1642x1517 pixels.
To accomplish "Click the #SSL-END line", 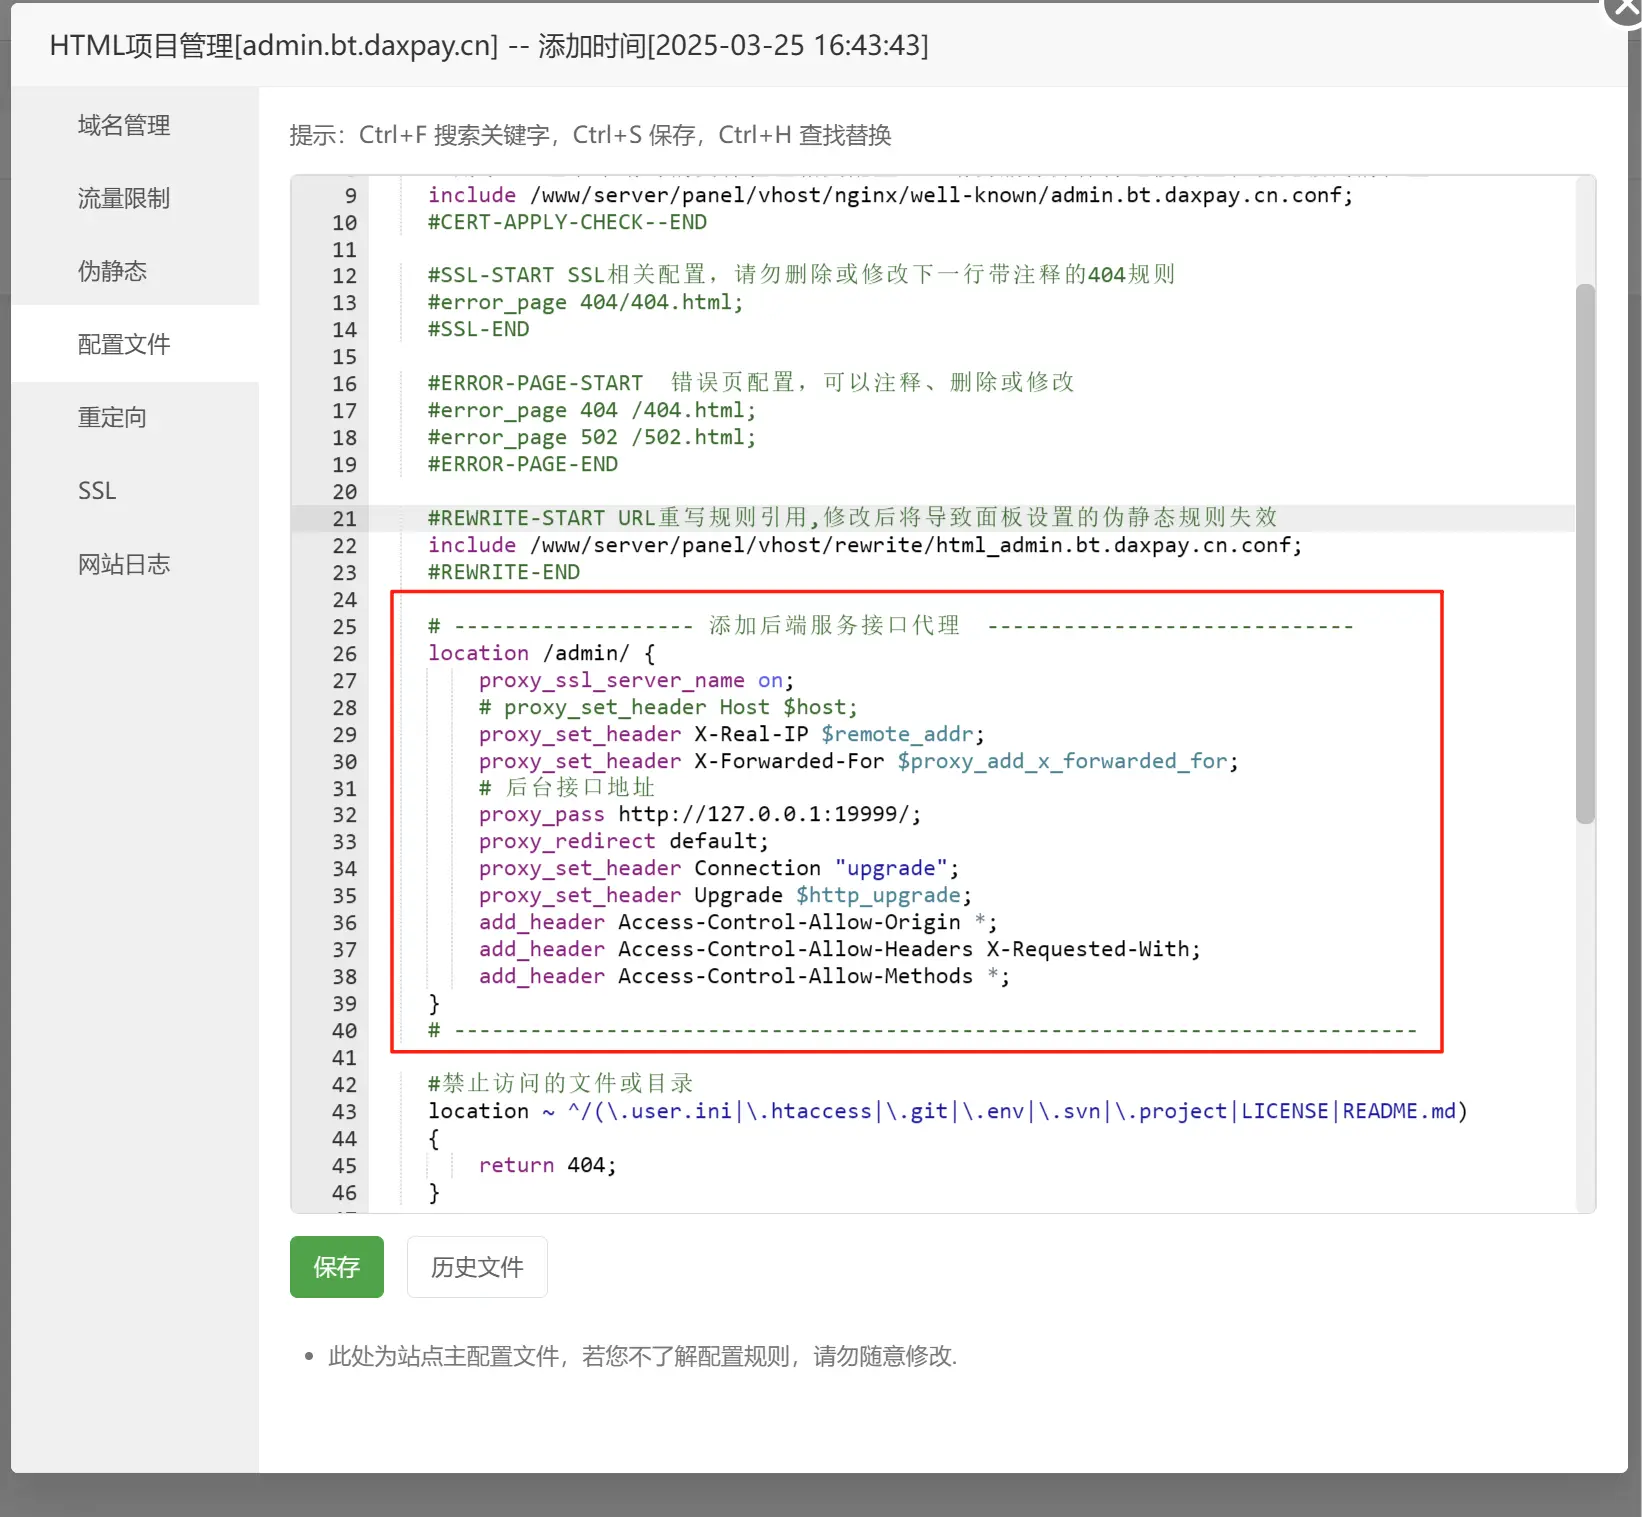I will coord(479,329).
